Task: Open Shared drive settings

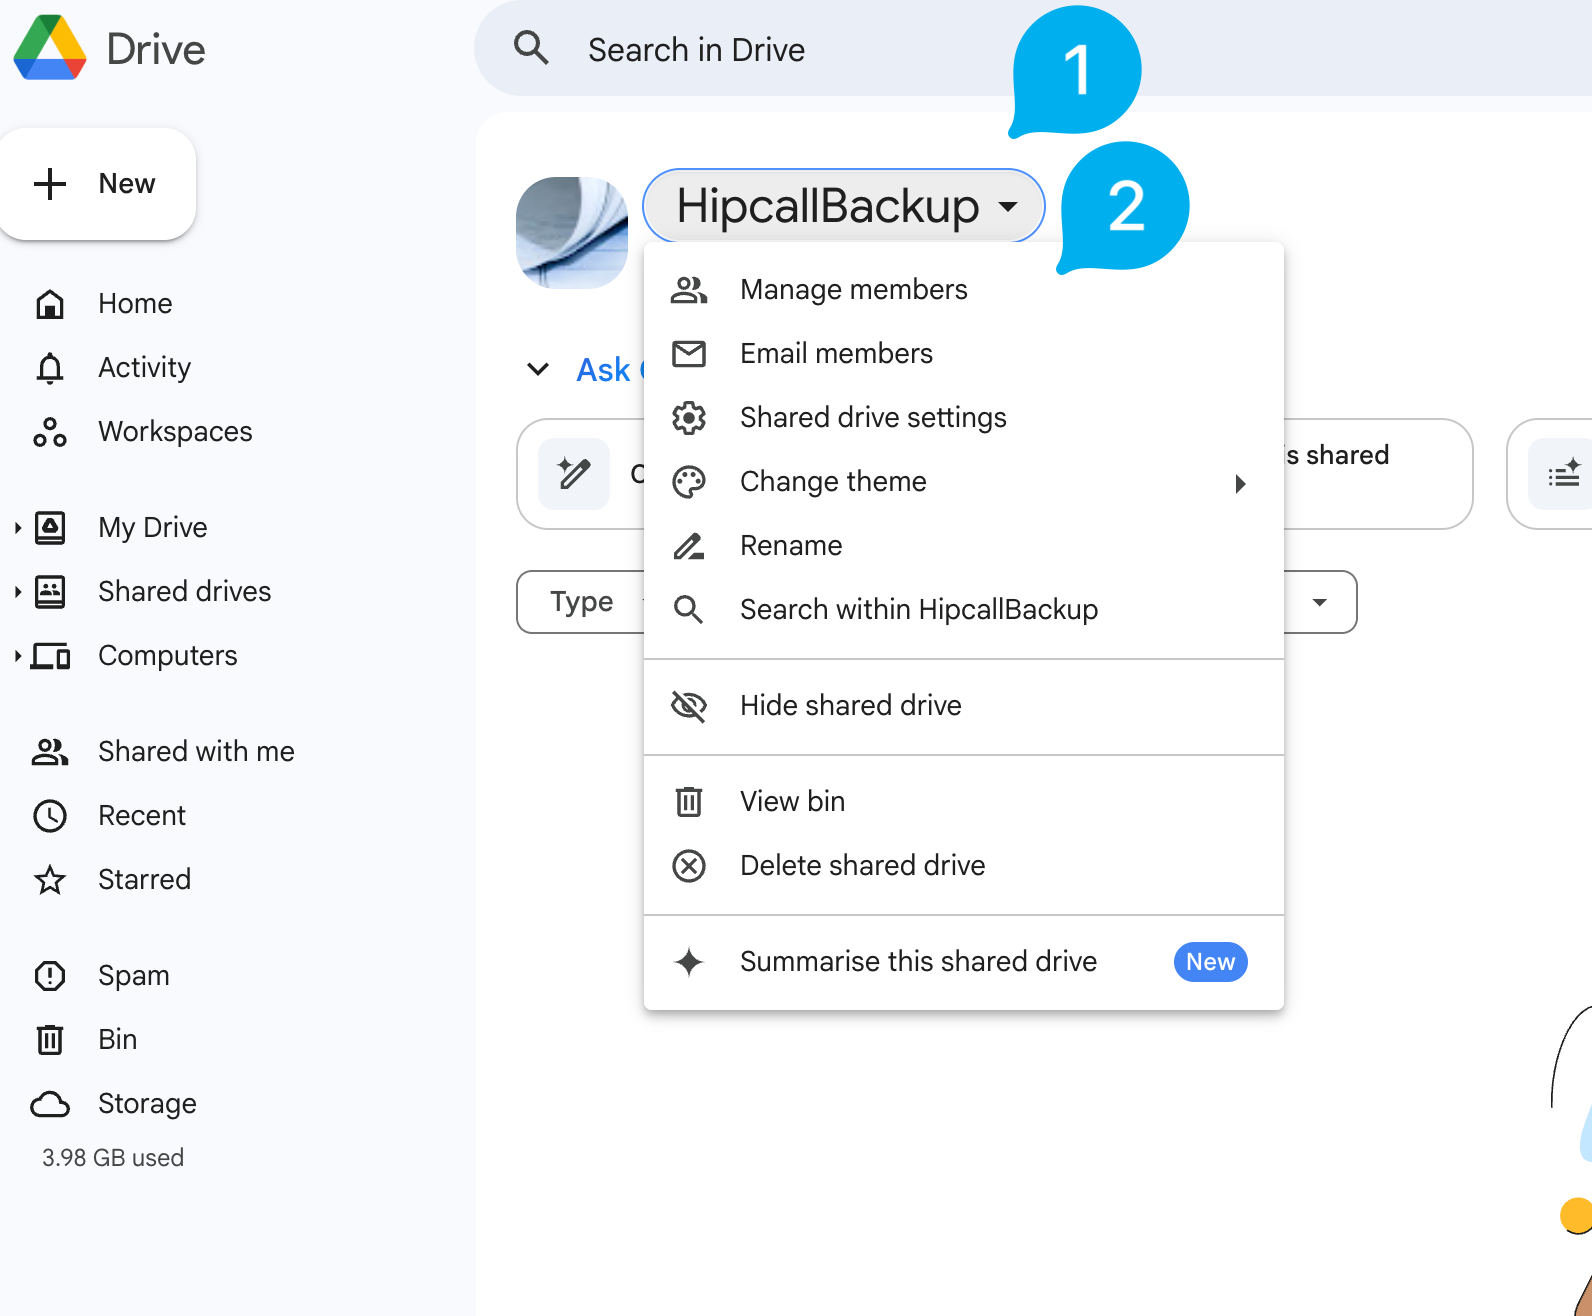Action: (964, 418)
